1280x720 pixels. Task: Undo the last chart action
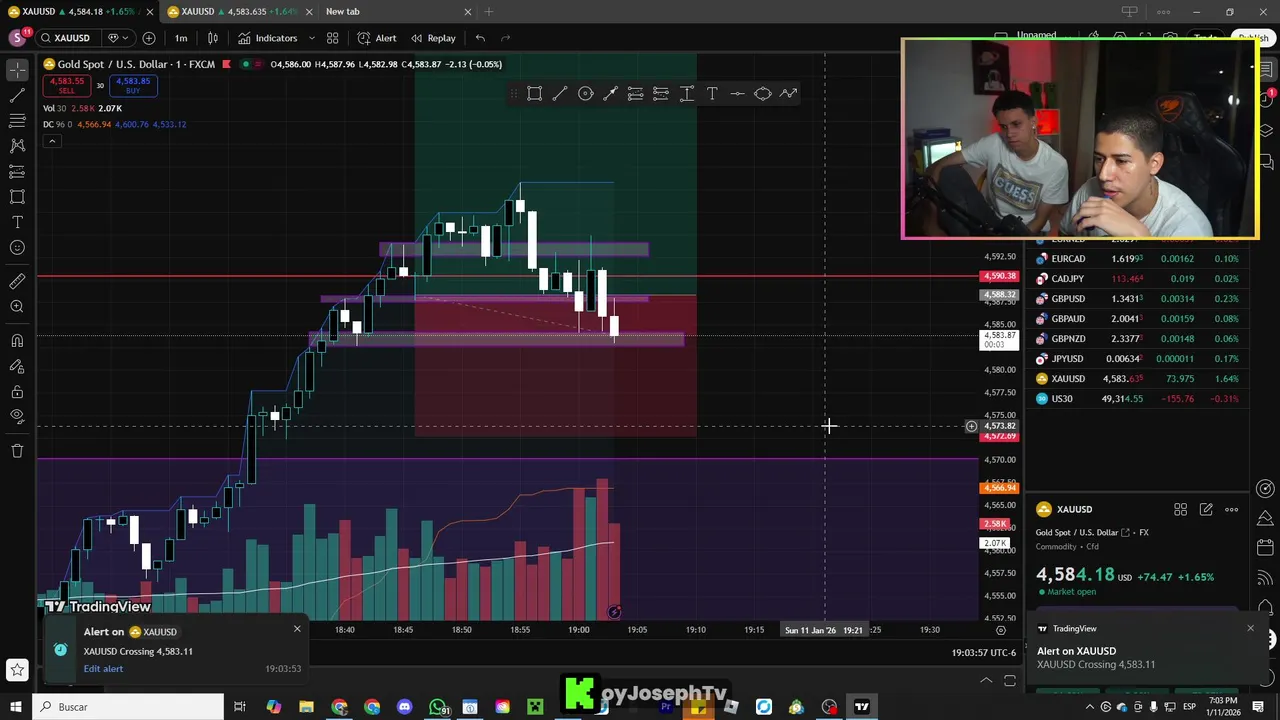[x=480, y=38]
